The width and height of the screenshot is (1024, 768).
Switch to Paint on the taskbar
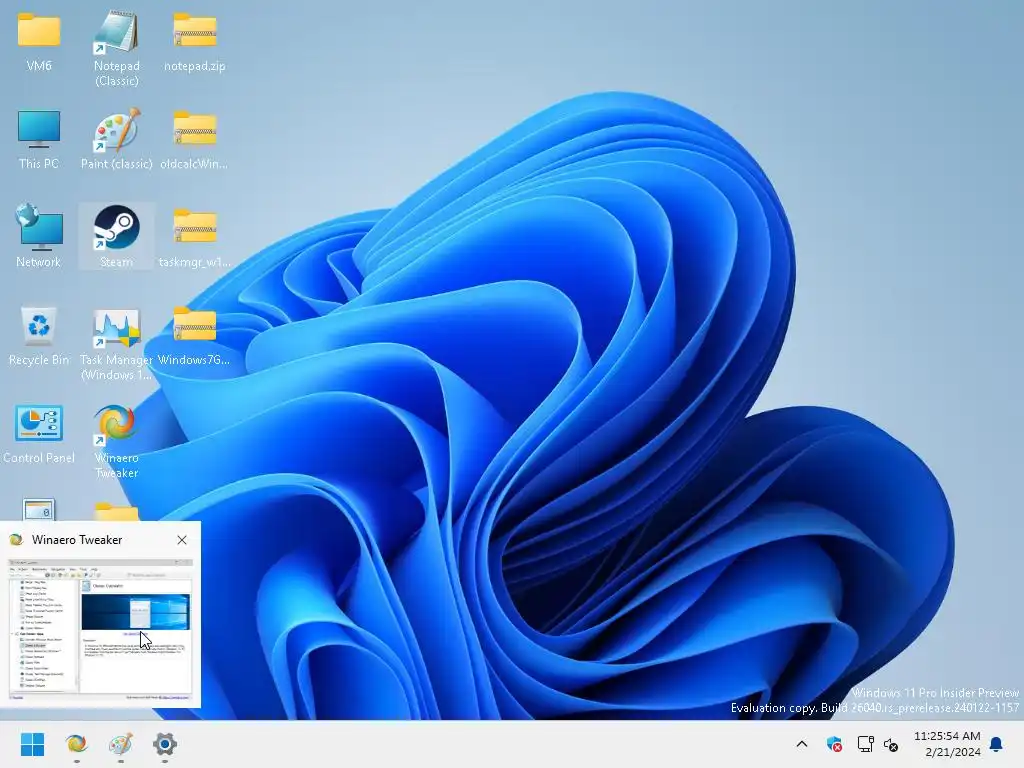click(x=121, y=744)
